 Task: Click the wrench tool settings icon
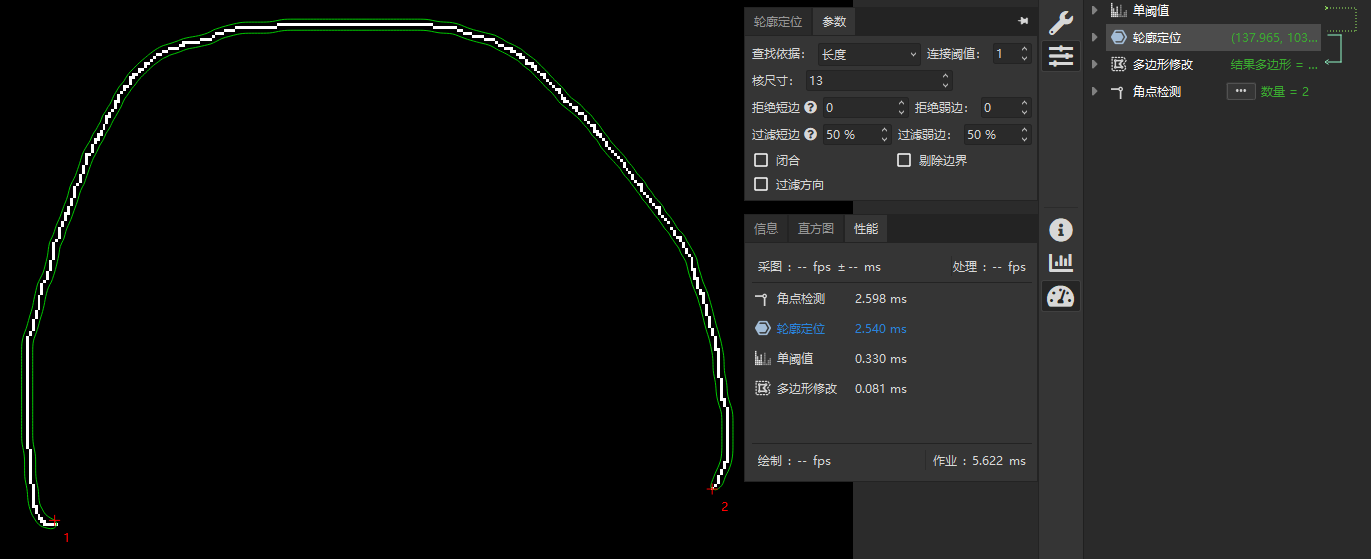(x=1060, y=22)
